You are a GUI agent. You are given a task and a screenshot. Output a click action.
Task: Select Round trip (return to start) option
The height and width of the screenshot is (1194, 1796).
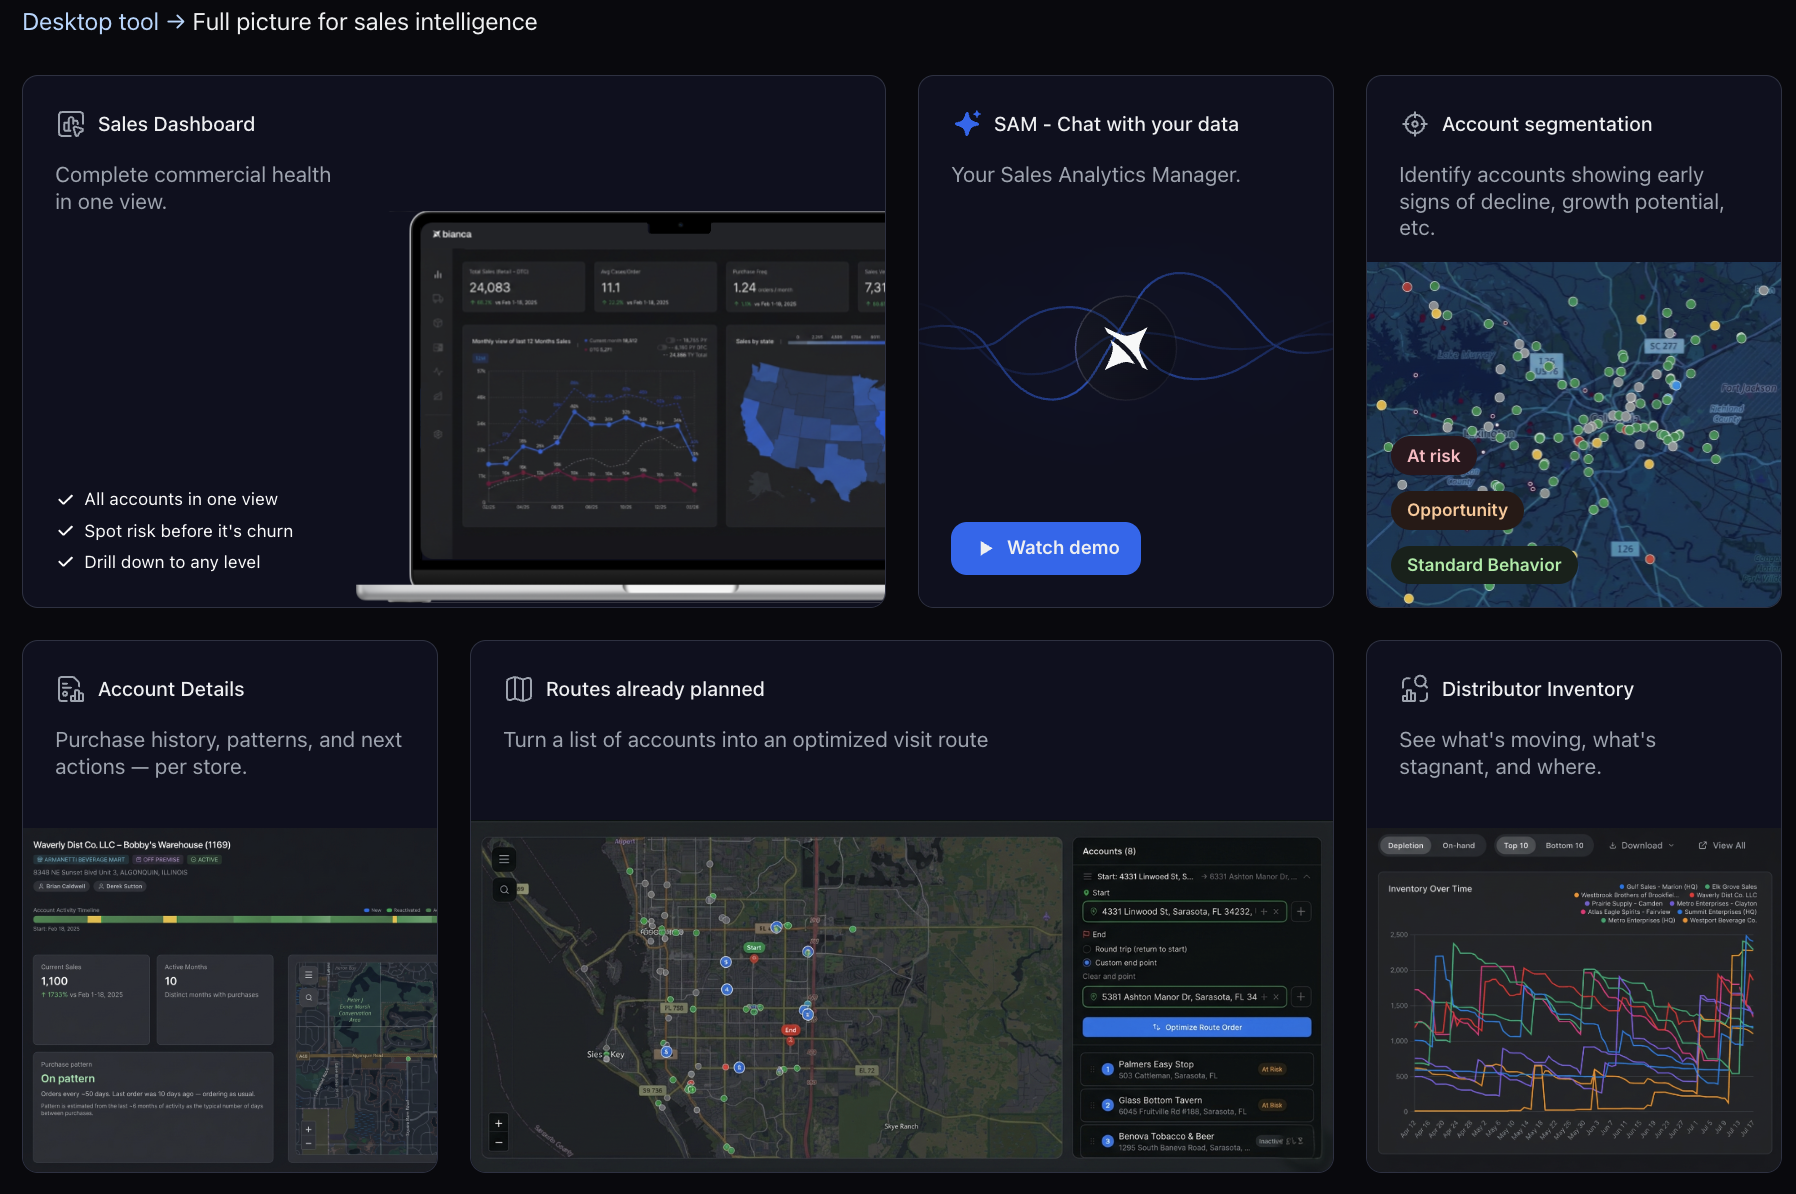pos(1134,949)
